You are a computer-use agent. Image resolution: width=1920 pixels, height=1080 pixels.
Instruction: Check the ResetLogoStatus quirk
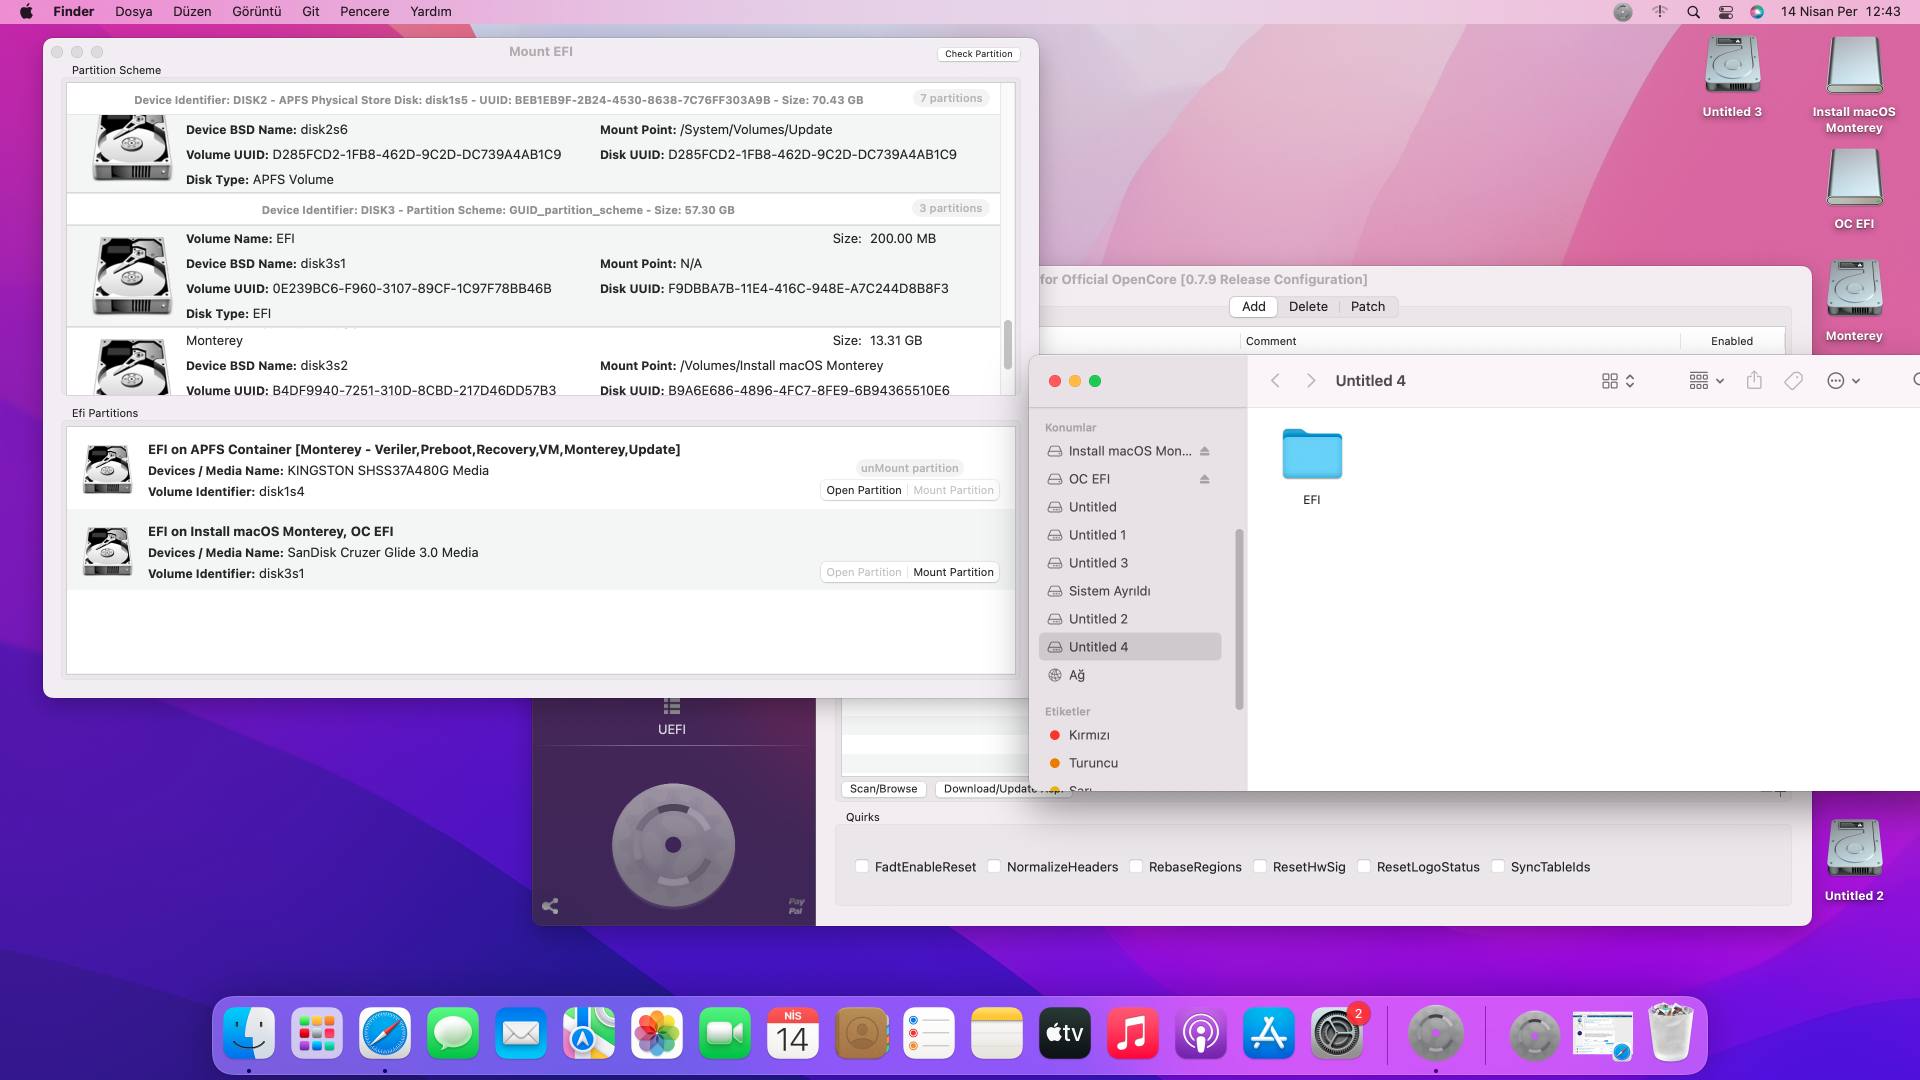[x=1363, y=867]
